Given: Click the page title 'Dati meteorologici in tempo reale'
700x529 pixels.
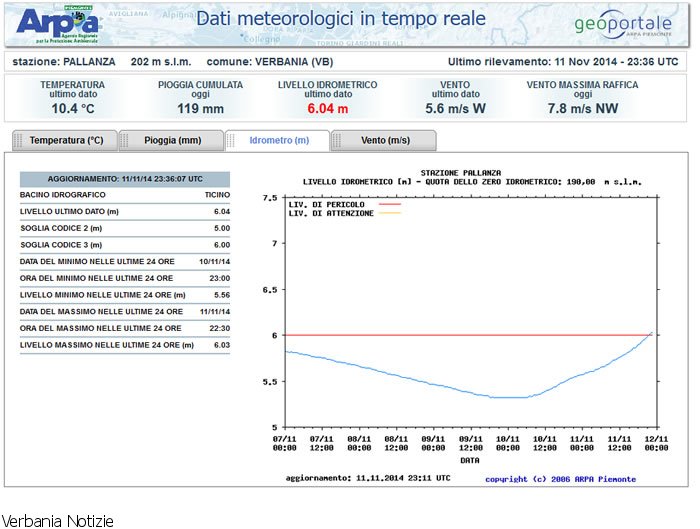Looking at the screenshot, I should tap(340, 19).
